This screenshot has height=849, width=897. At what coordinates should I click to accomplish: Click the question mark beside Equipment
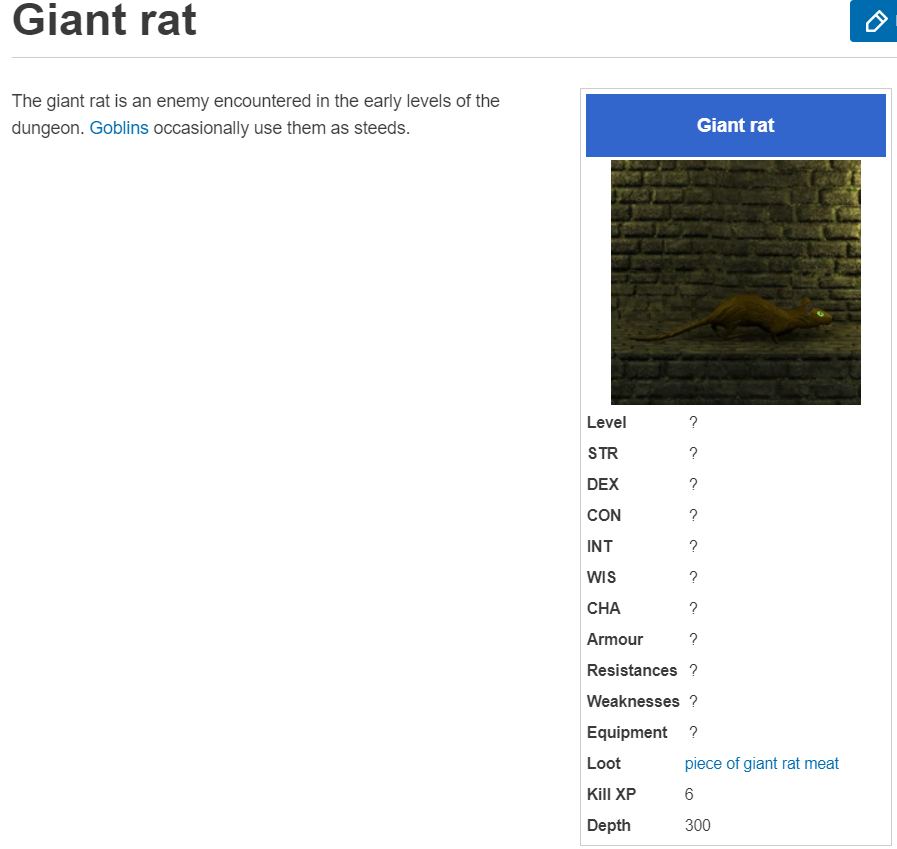pos(693,732)
